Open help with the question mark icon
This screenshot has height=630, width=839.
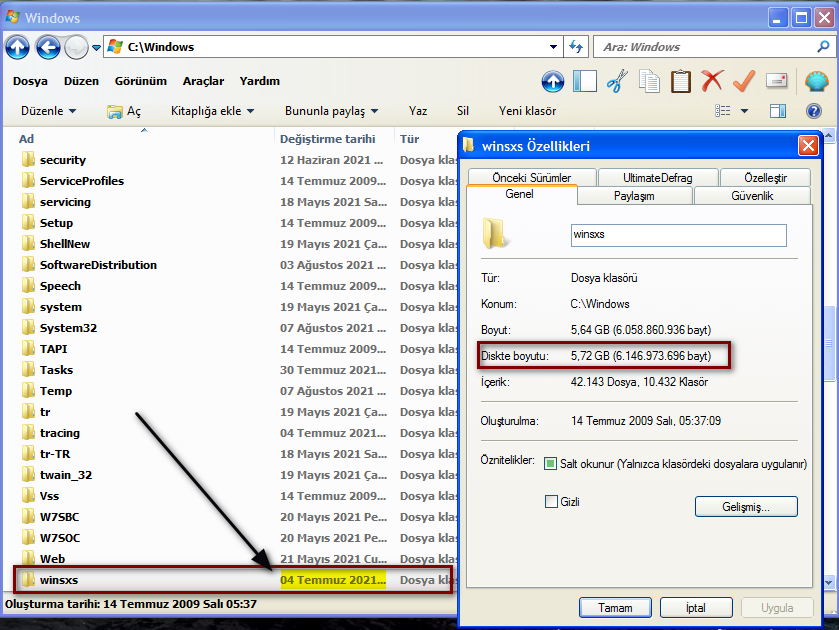(814, 111)
